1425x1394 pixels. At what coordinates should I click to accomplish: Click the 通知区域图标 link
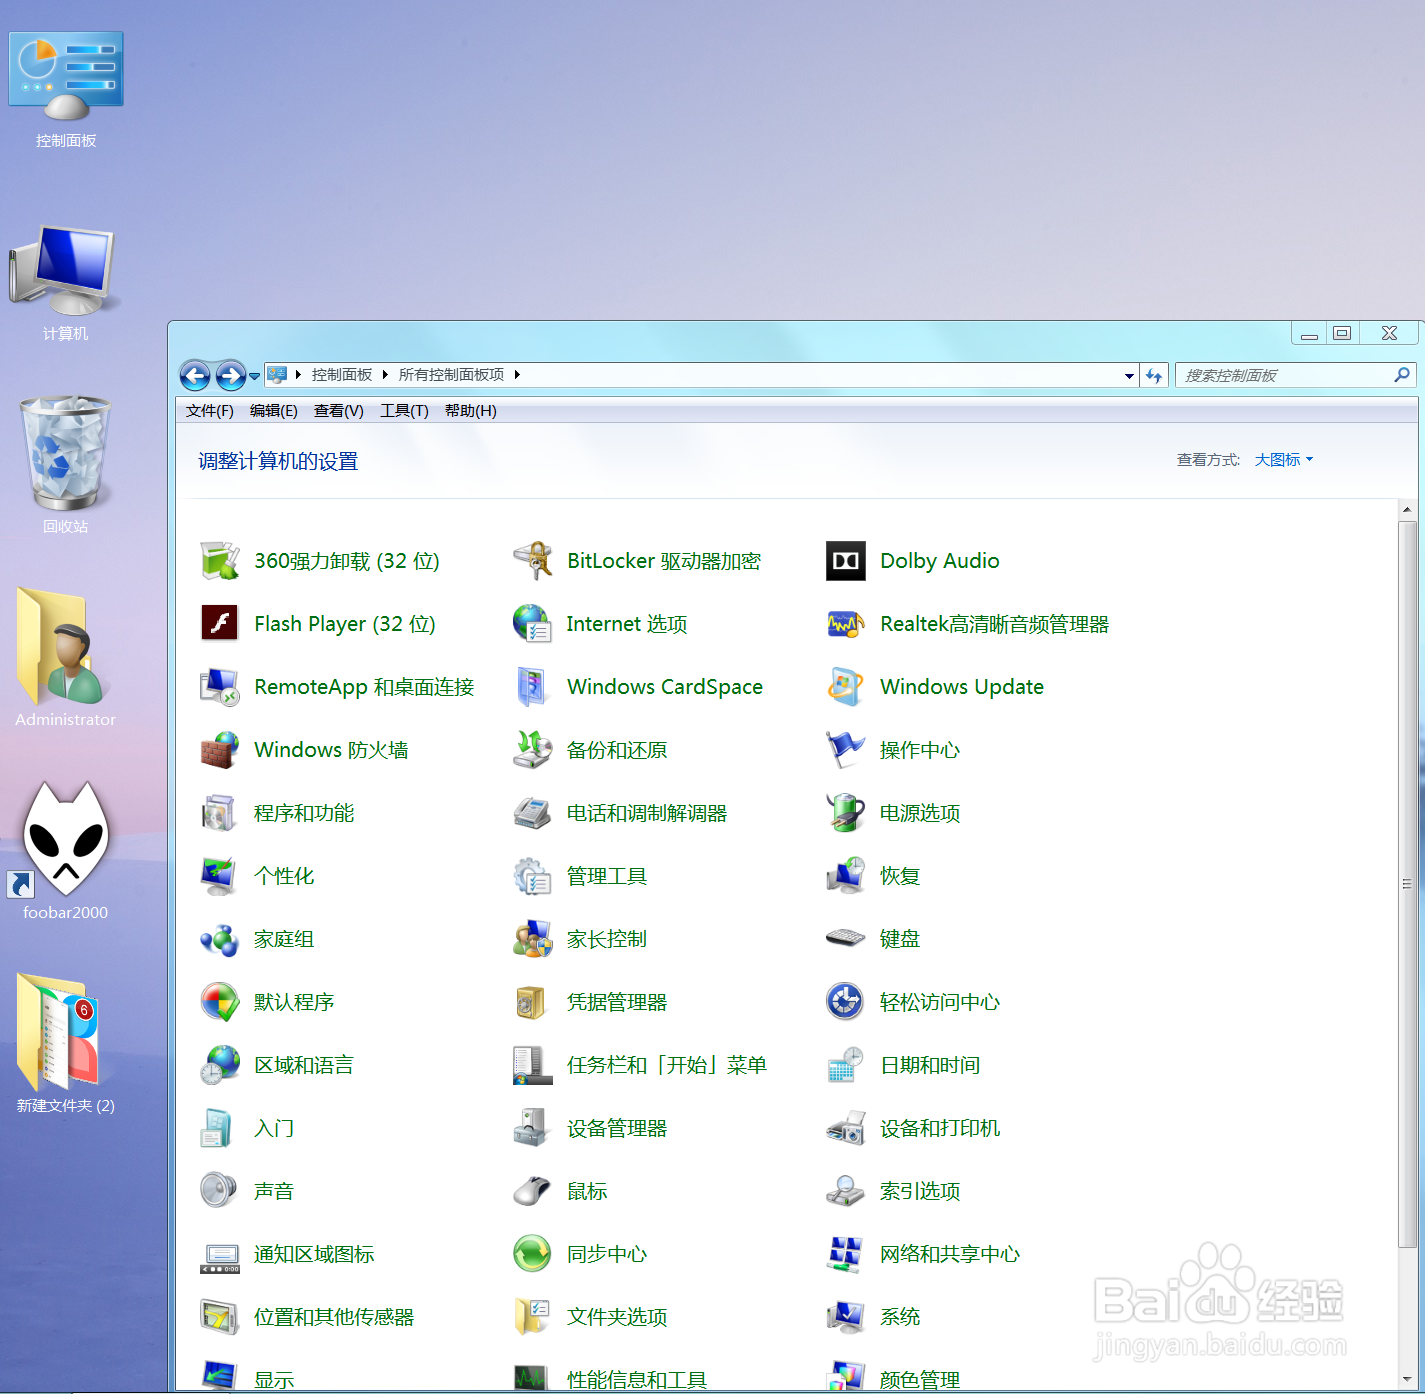pos(314,1254)
